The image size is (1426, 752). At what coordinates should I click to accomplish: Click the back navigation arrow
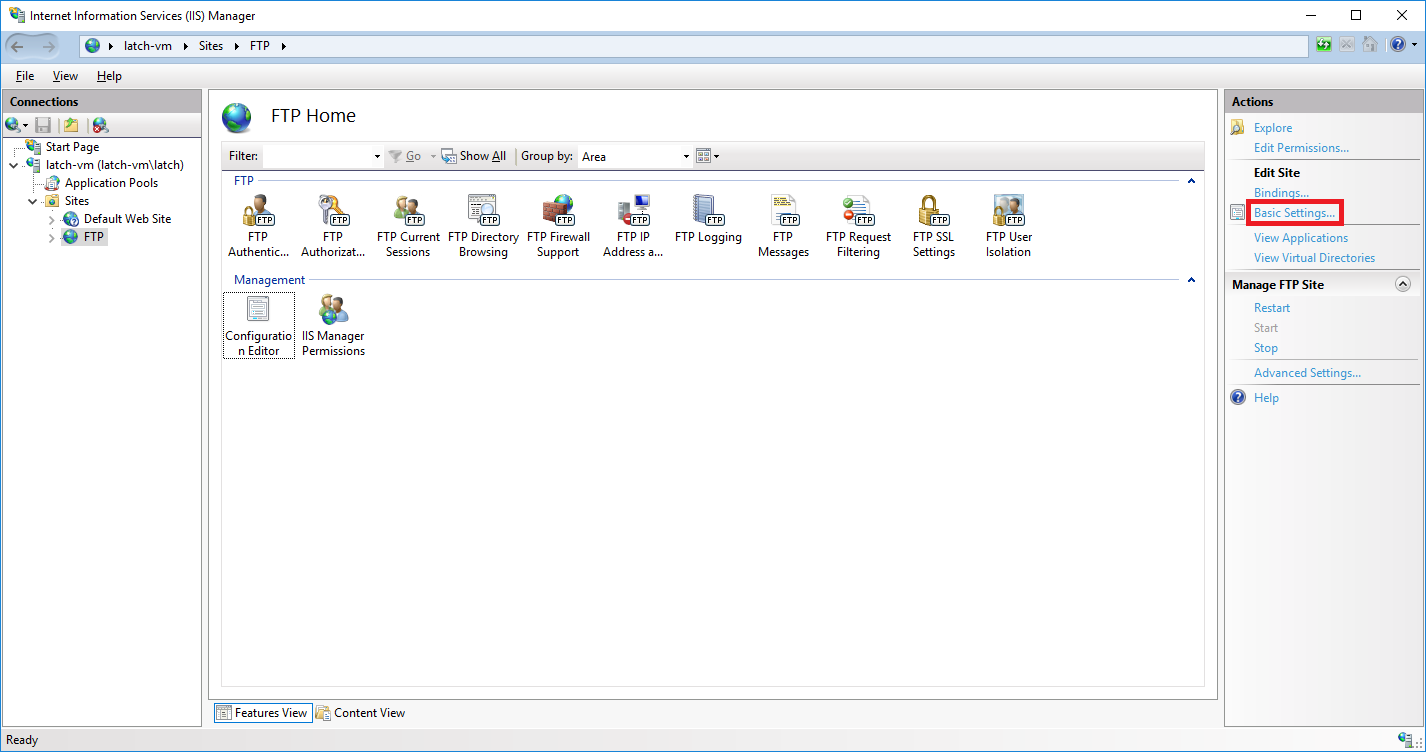(18, 46)
